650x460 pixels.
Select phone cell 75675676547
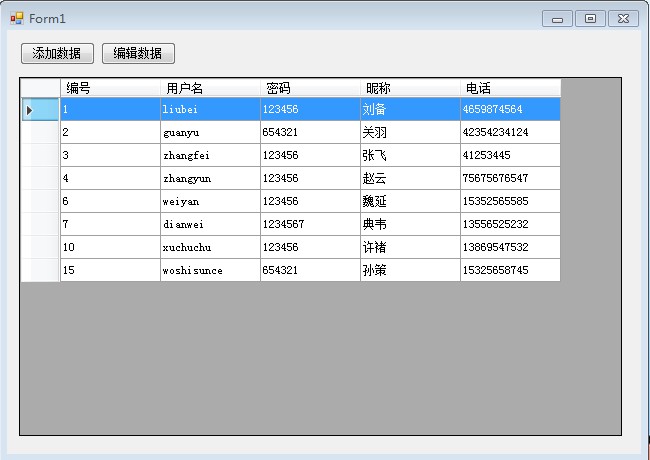point(510,178)
